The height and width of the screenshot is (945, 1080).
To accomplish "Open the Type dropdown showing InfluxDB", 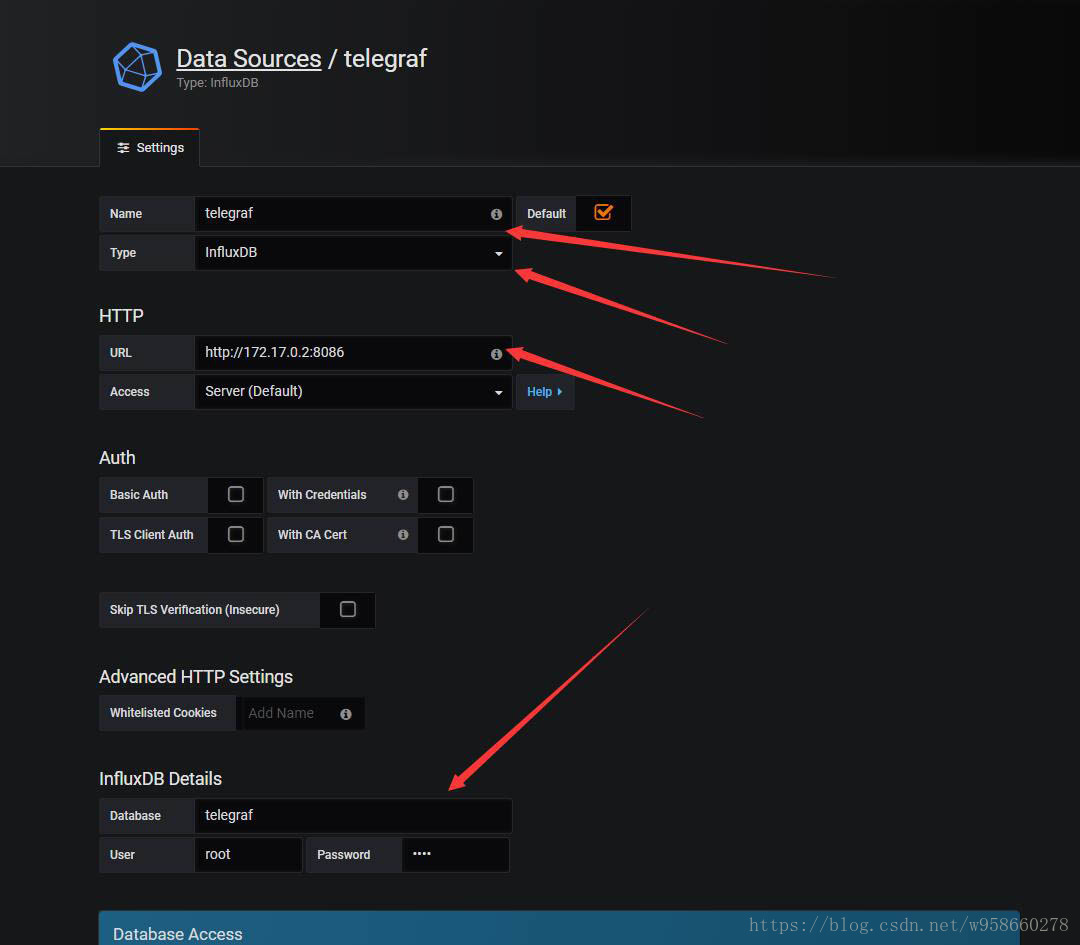I will coord(353,253).
